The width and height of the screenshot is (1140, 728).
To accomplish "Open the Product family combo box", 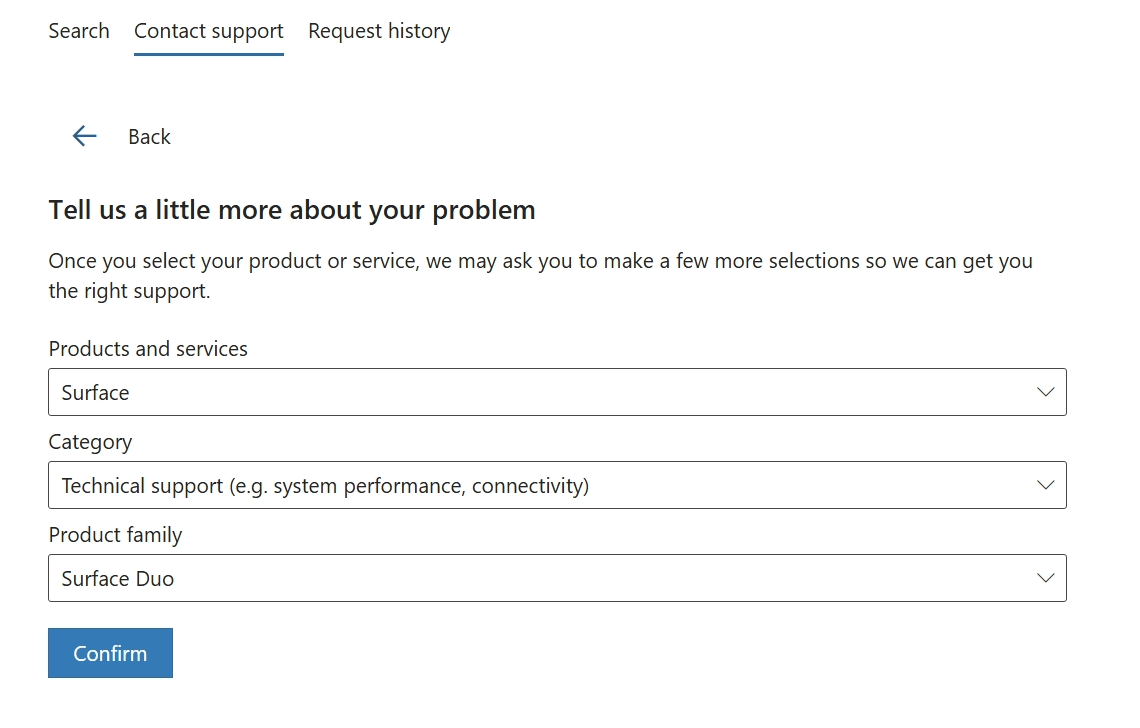I will click(556, 578).
